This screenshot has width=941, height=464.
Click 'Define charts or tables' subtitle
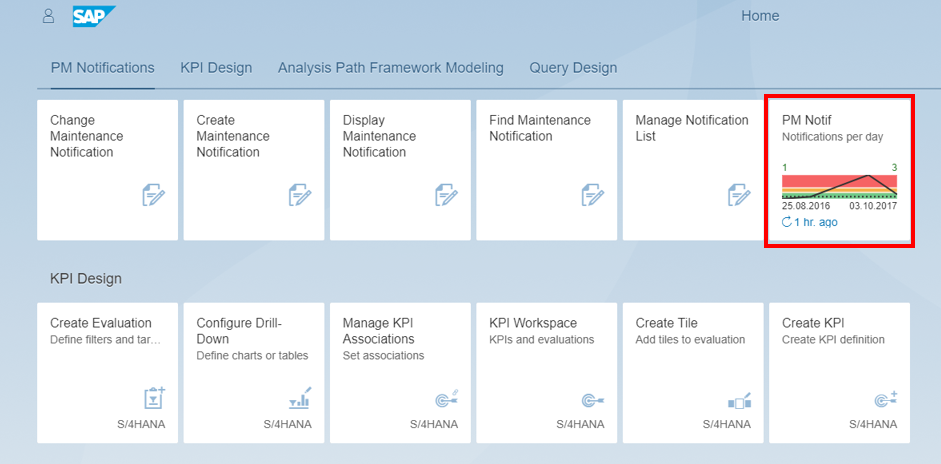click(252, 355)
